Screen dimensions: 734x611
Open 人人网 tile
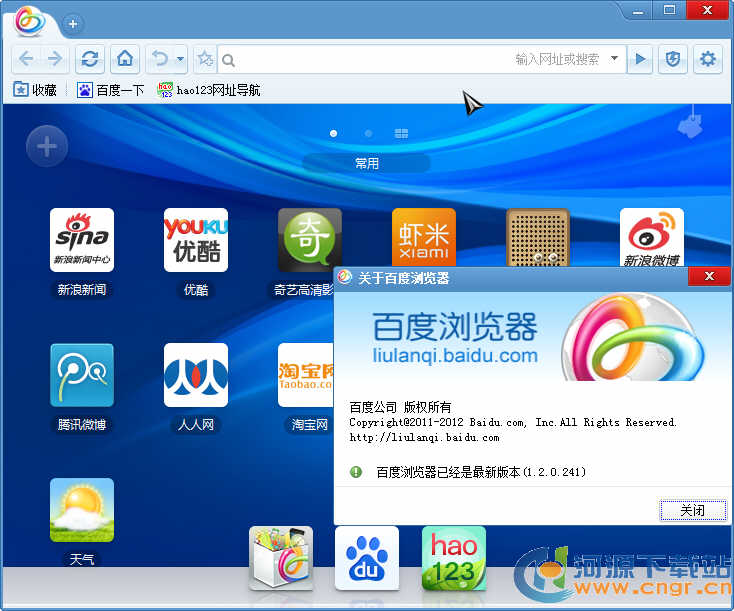point(196,375)
